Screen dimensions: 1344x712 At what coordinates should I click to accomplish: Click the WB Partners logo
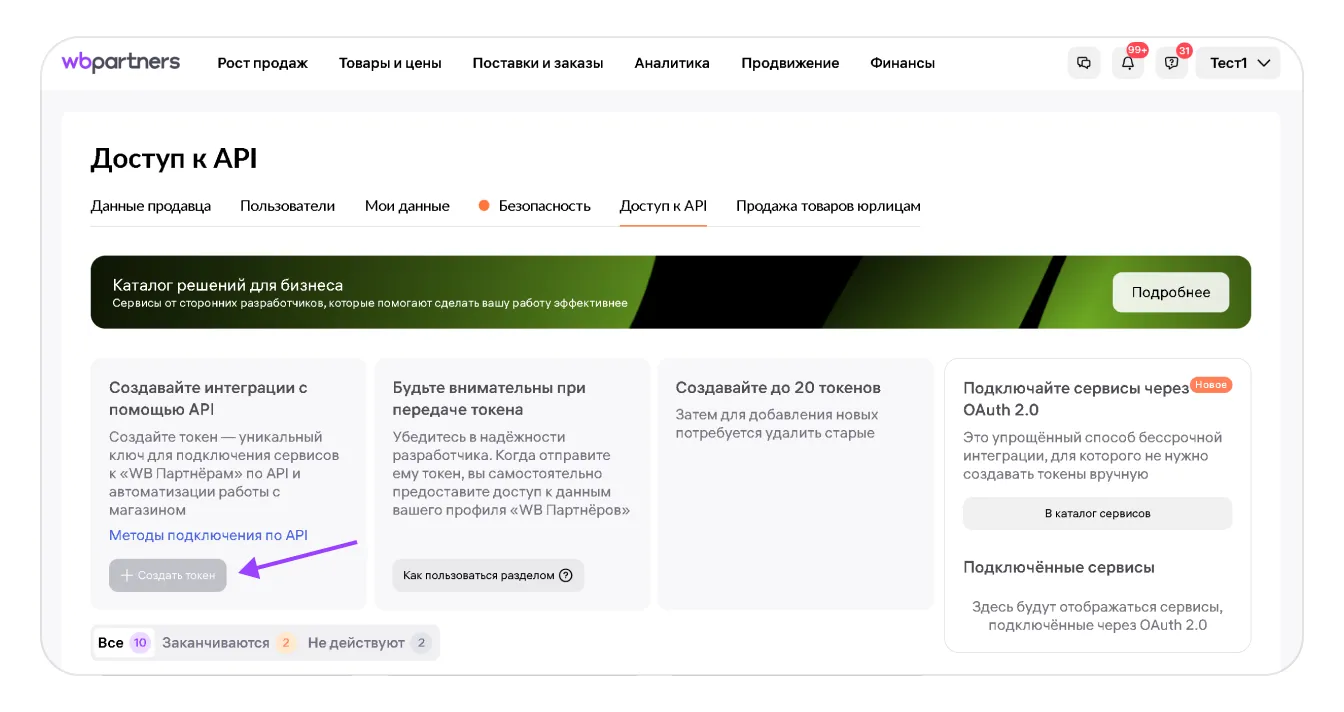coord(121,62)
